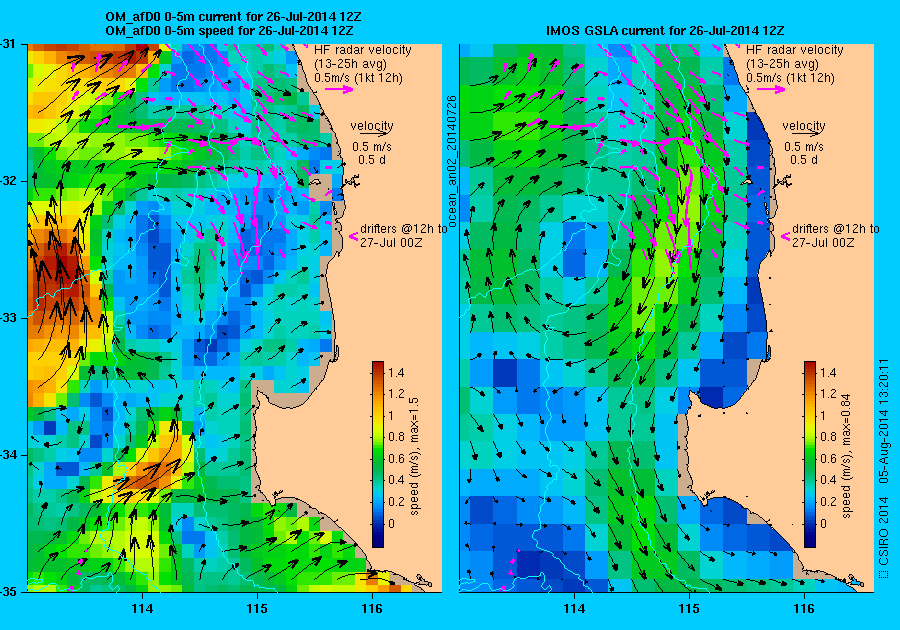Click longitude label 115 under right map

[689, 609]
